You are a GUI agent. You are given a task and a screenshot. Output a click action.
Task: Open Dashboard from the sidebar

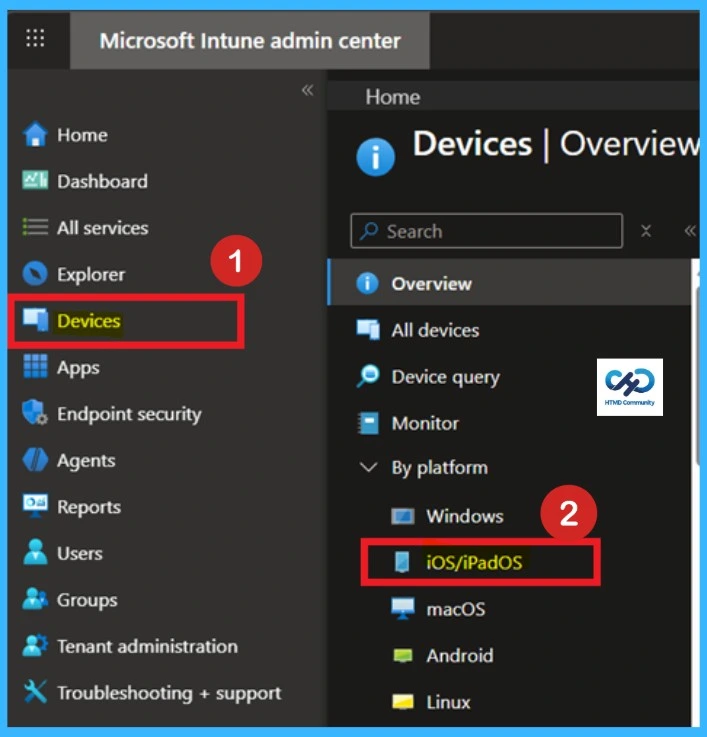(102, 181)
